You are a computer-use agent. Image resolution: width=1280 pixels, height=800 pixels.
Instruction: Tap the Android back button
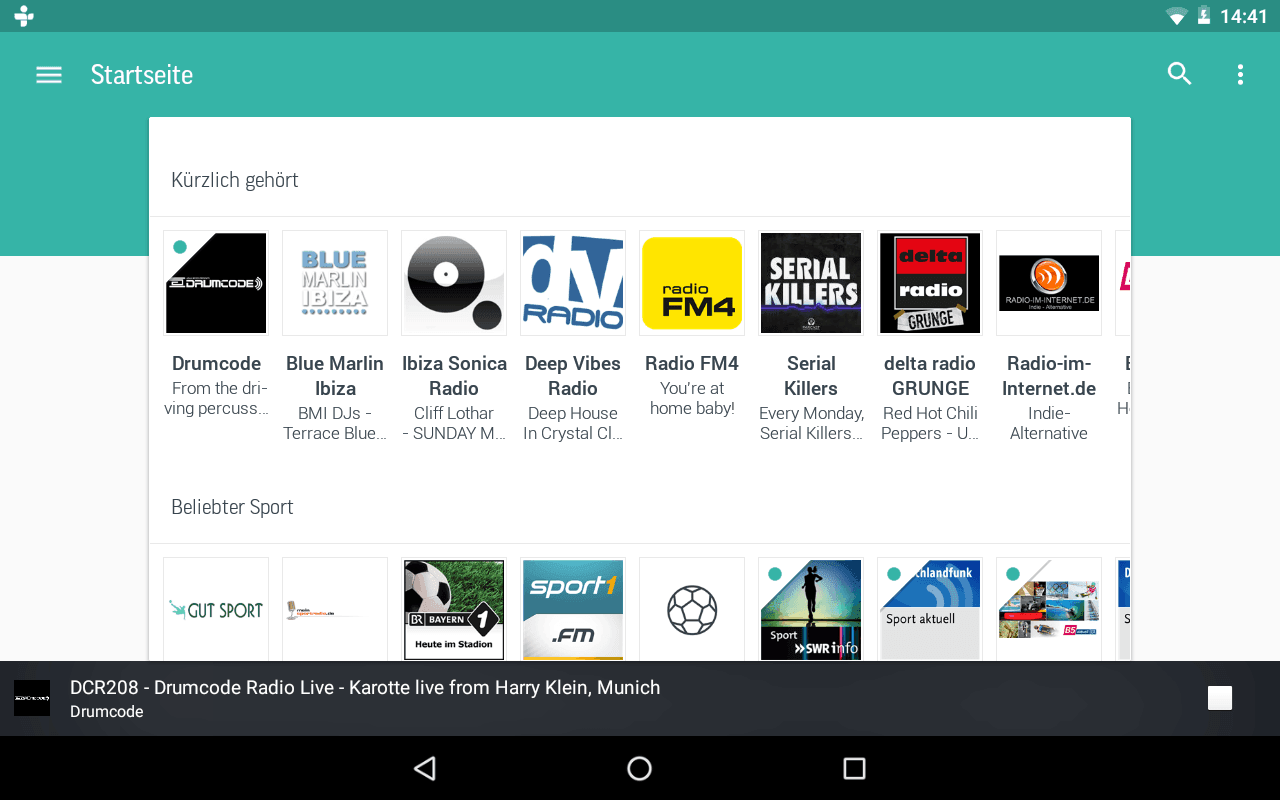[x=425, y=768]
